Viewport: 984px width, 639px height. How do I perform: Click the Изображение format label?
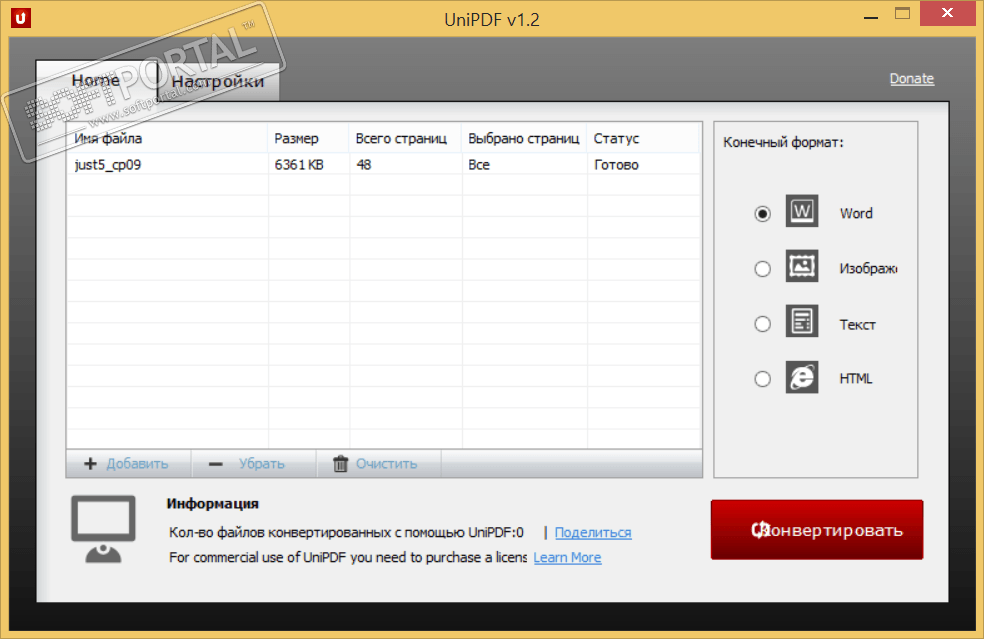pyautogui.click(x=869, y=269)
